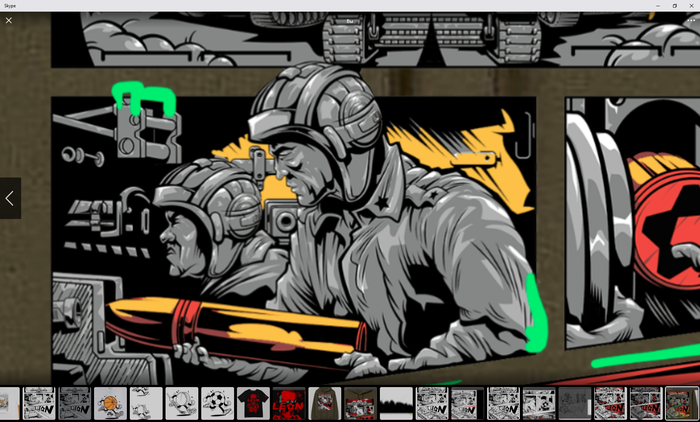Open the black and white gradient thumbnail
Screen dimensions: 700x422
[396, 403]
